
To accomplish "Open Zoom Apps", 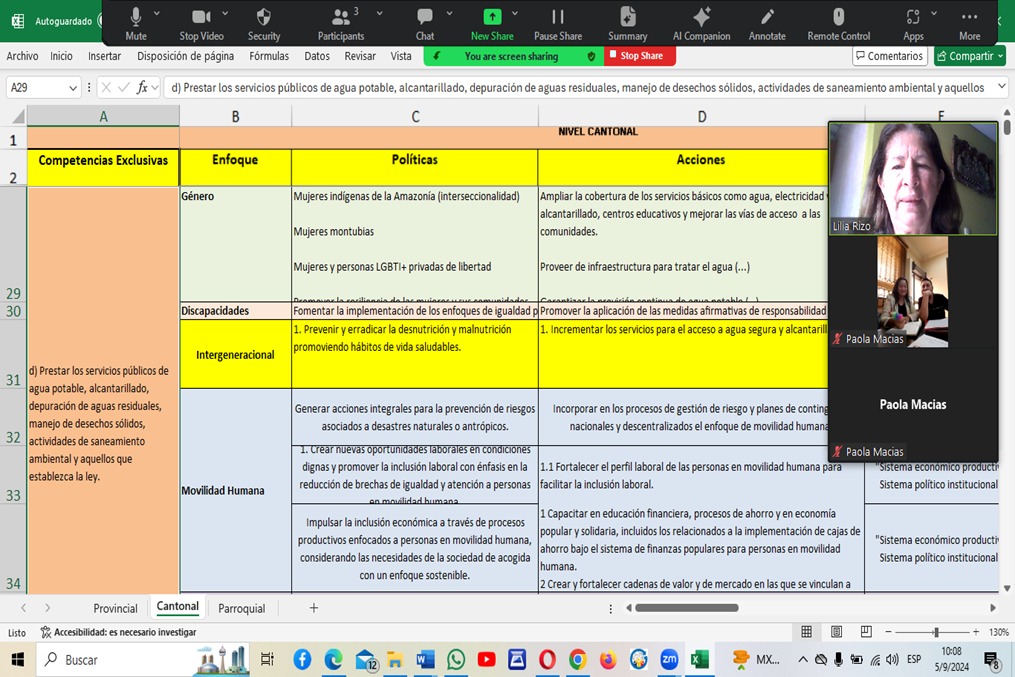I will tap(913, 24).
